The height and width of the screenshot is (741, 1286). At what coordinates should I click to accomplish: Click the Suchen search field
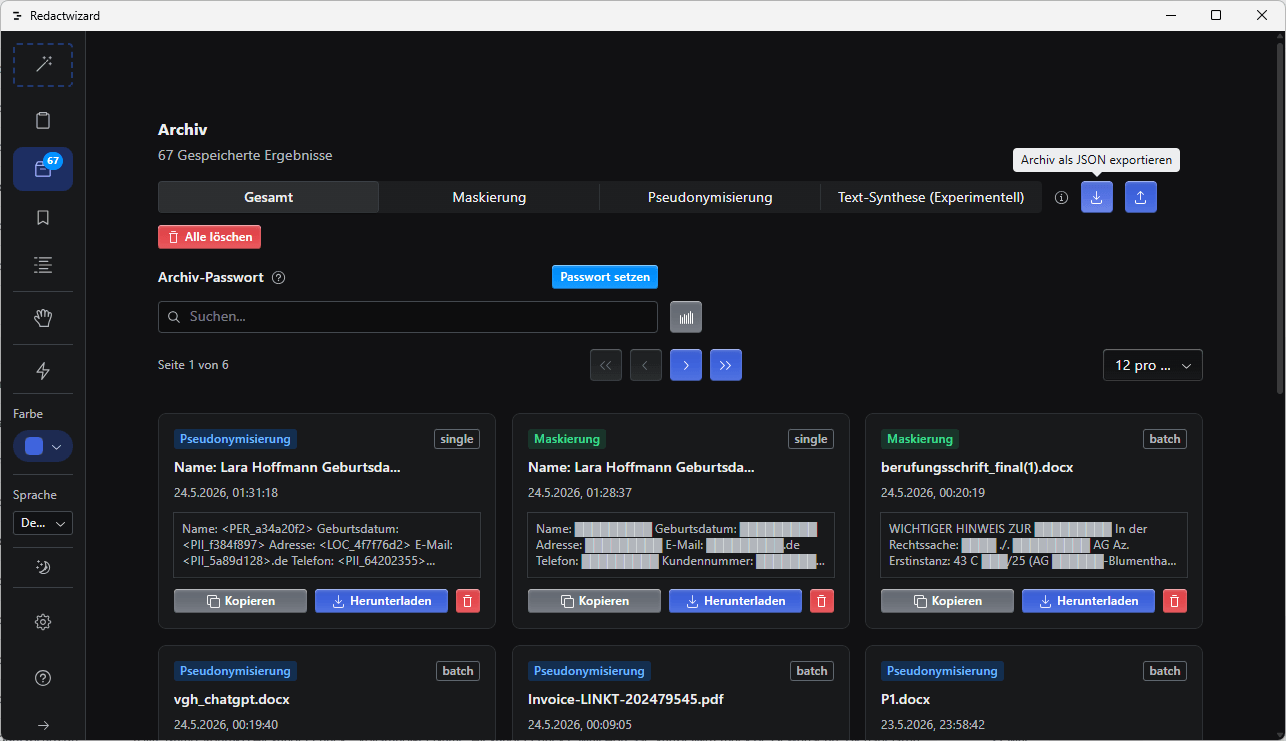(x=408, y=317)
